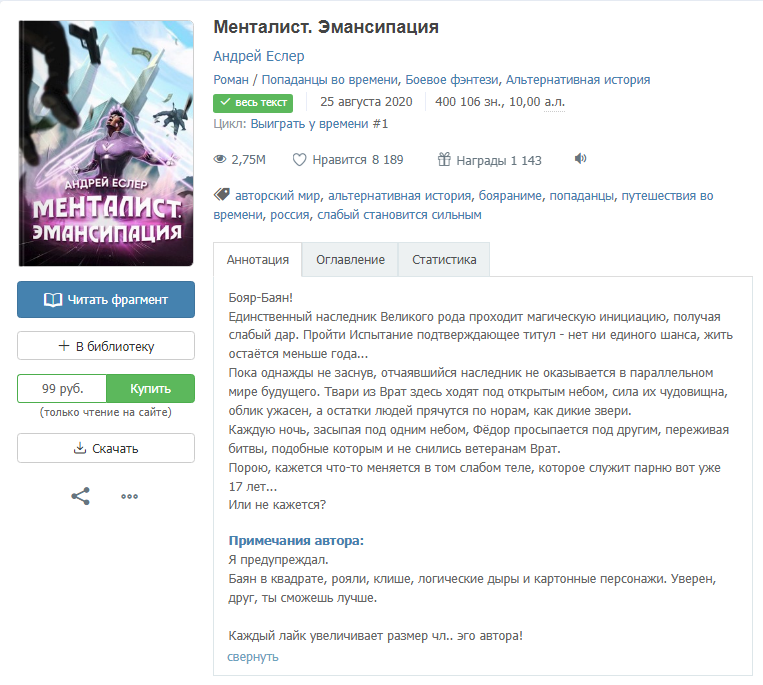Click the audio speaker icon

[x=581, y=159]
